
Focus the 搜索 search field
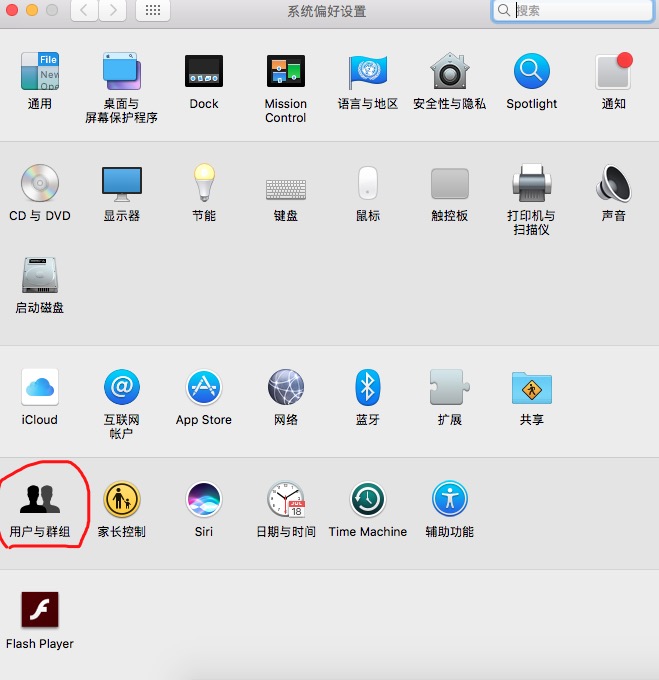pyautogui.click(x=572, y=10)
